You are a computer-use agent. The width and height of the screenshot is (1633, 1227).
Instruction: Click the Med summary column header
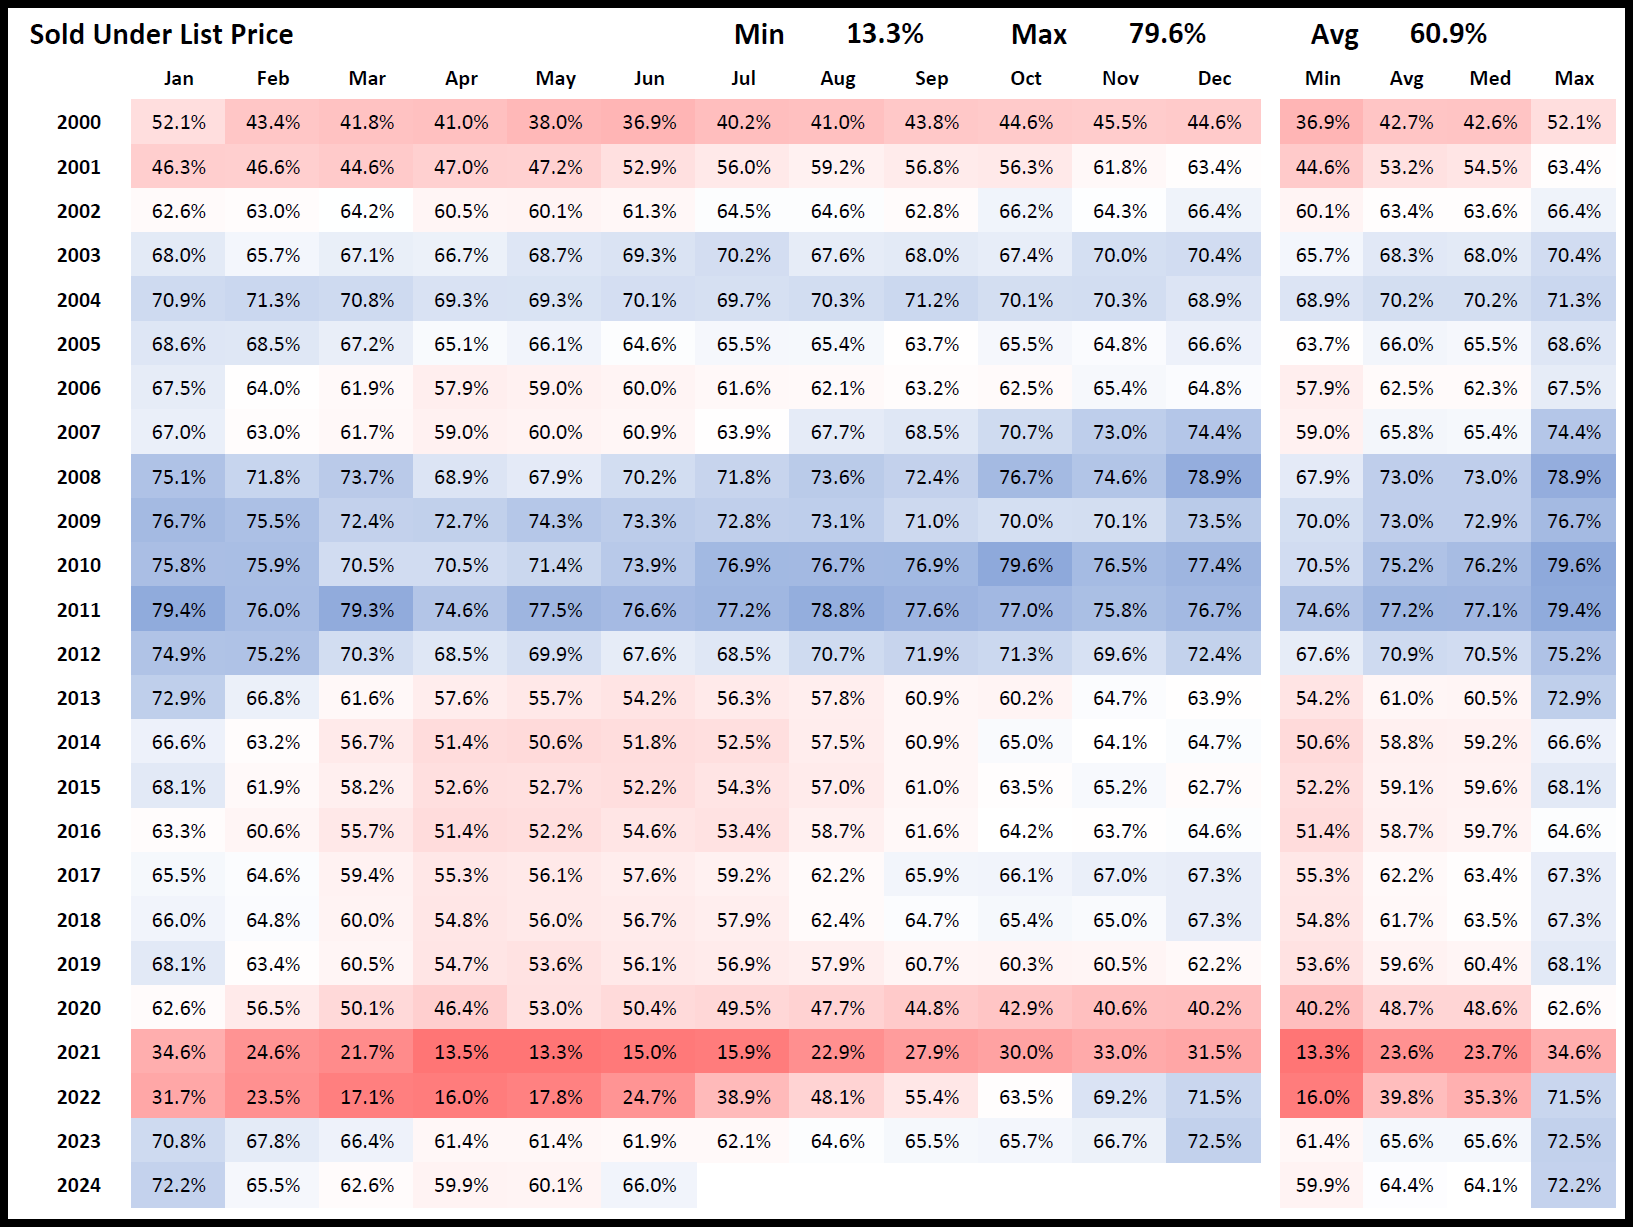point(1490,79)
